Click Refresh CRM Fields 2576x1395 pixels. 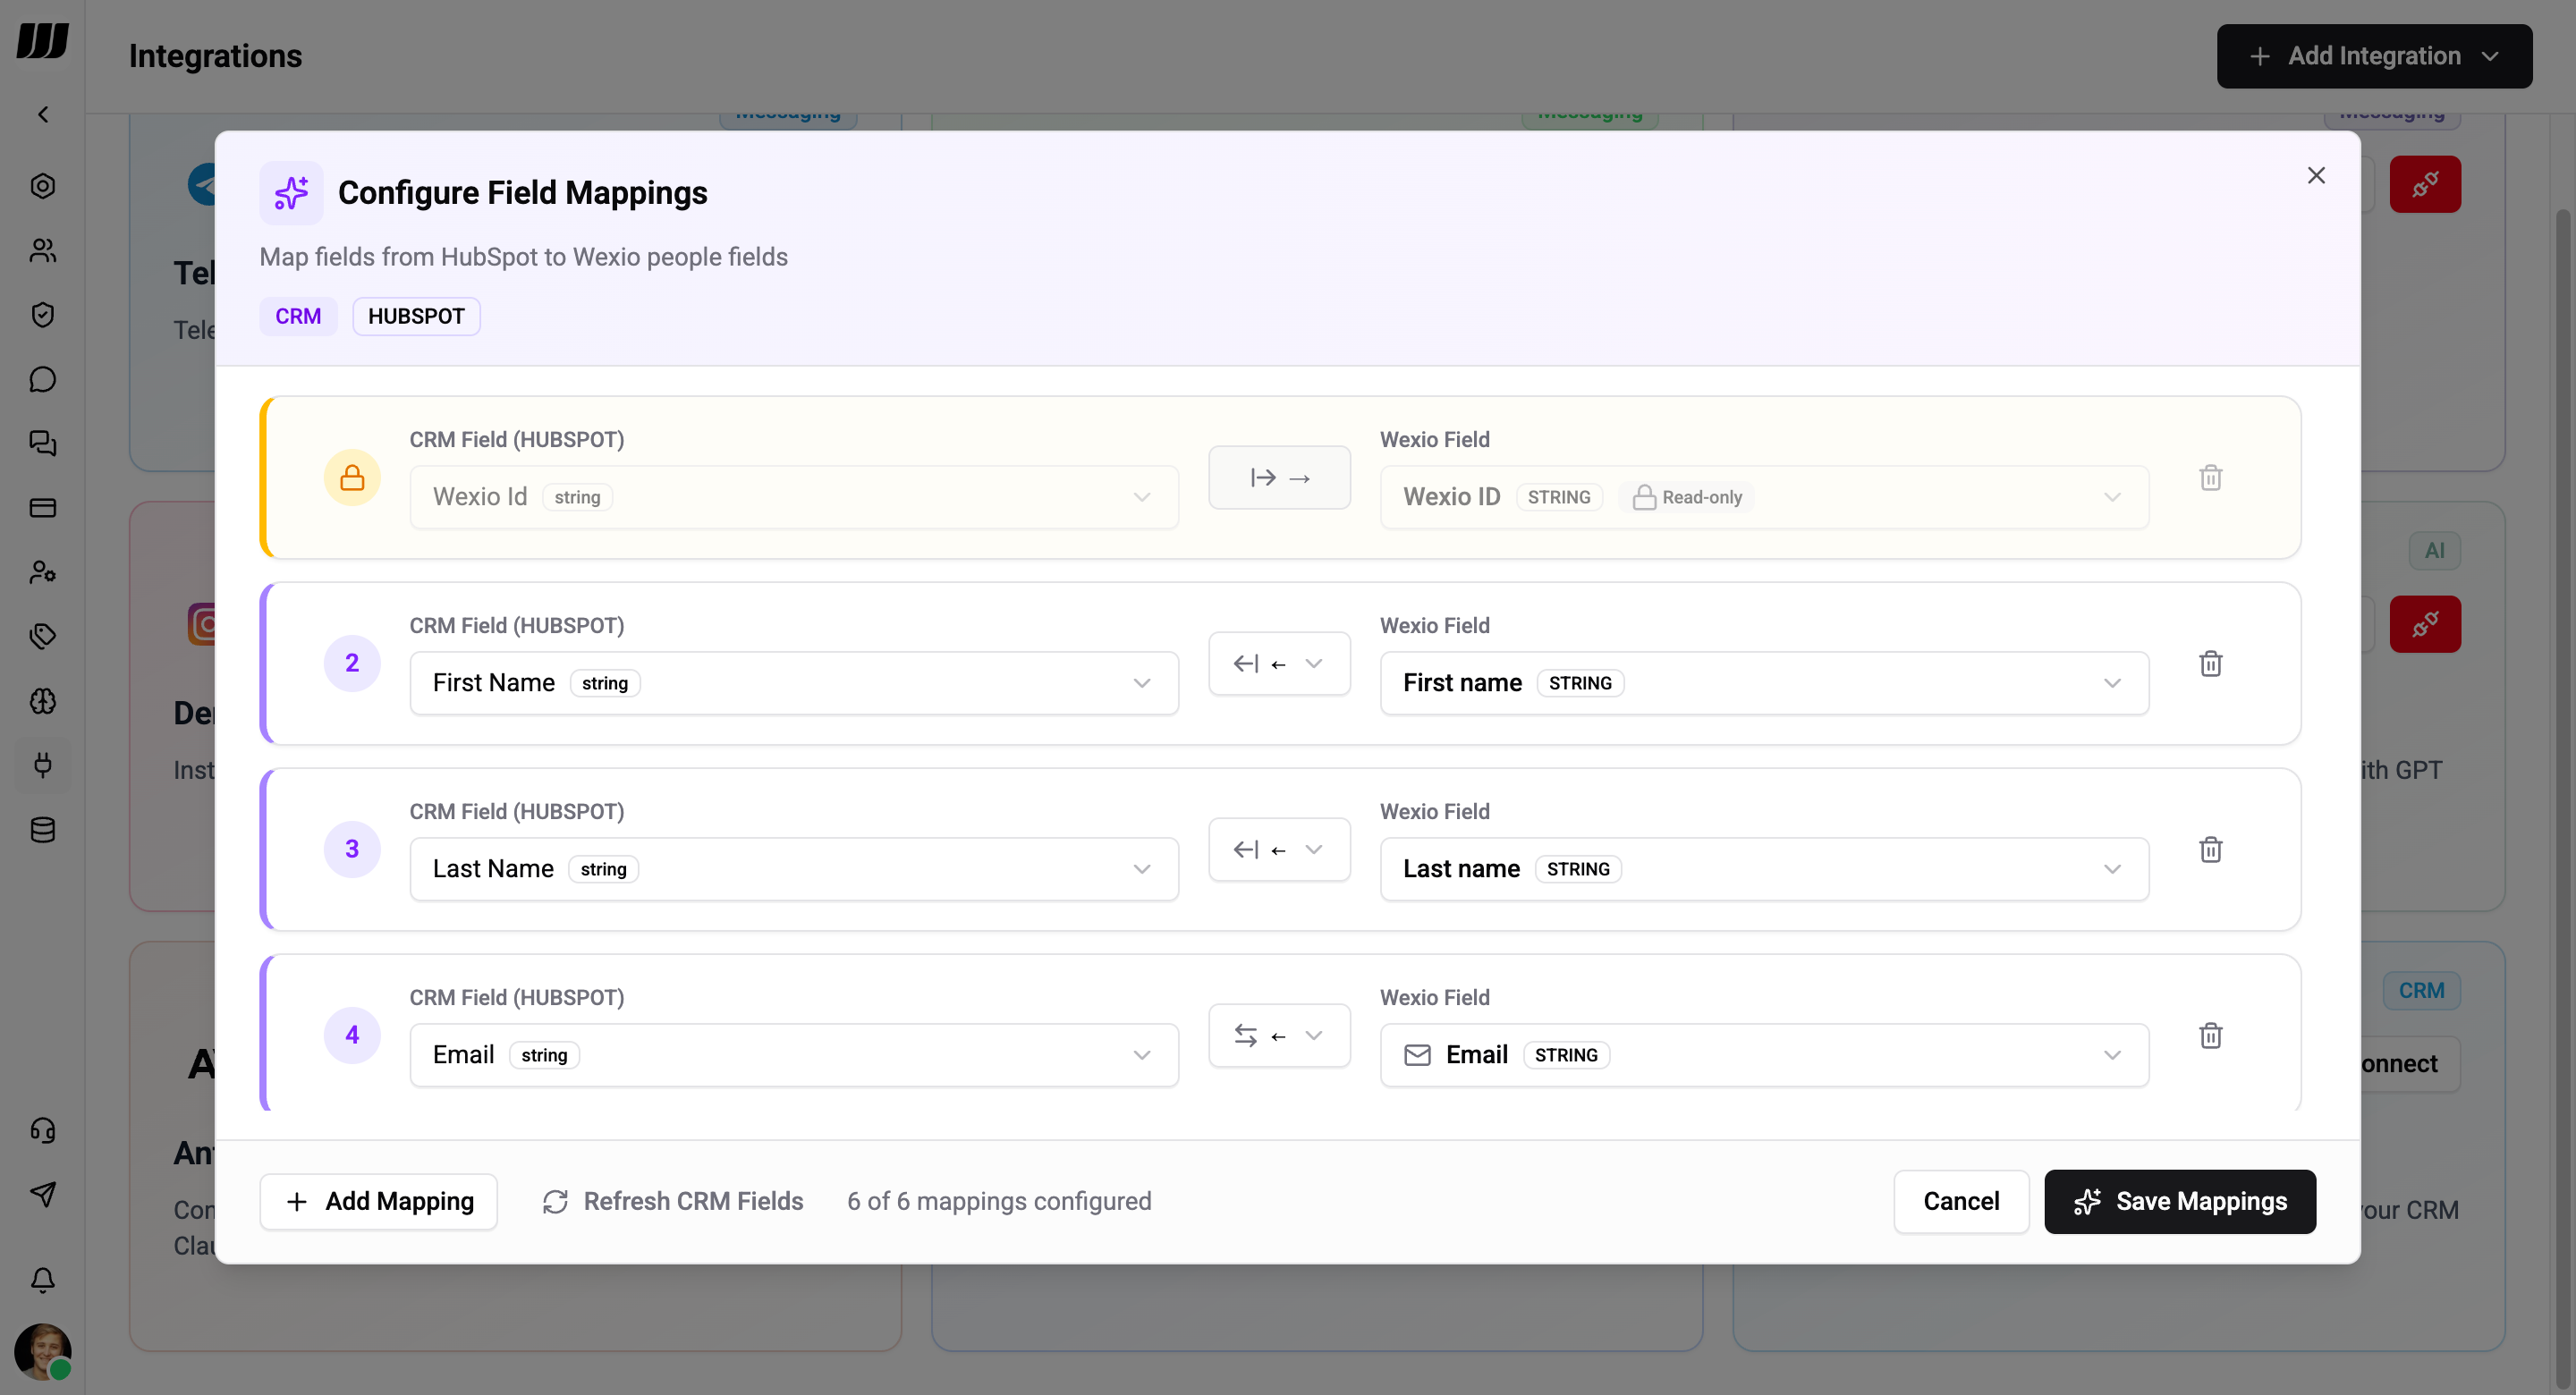pyautogui.click(x=671, y=1201)
